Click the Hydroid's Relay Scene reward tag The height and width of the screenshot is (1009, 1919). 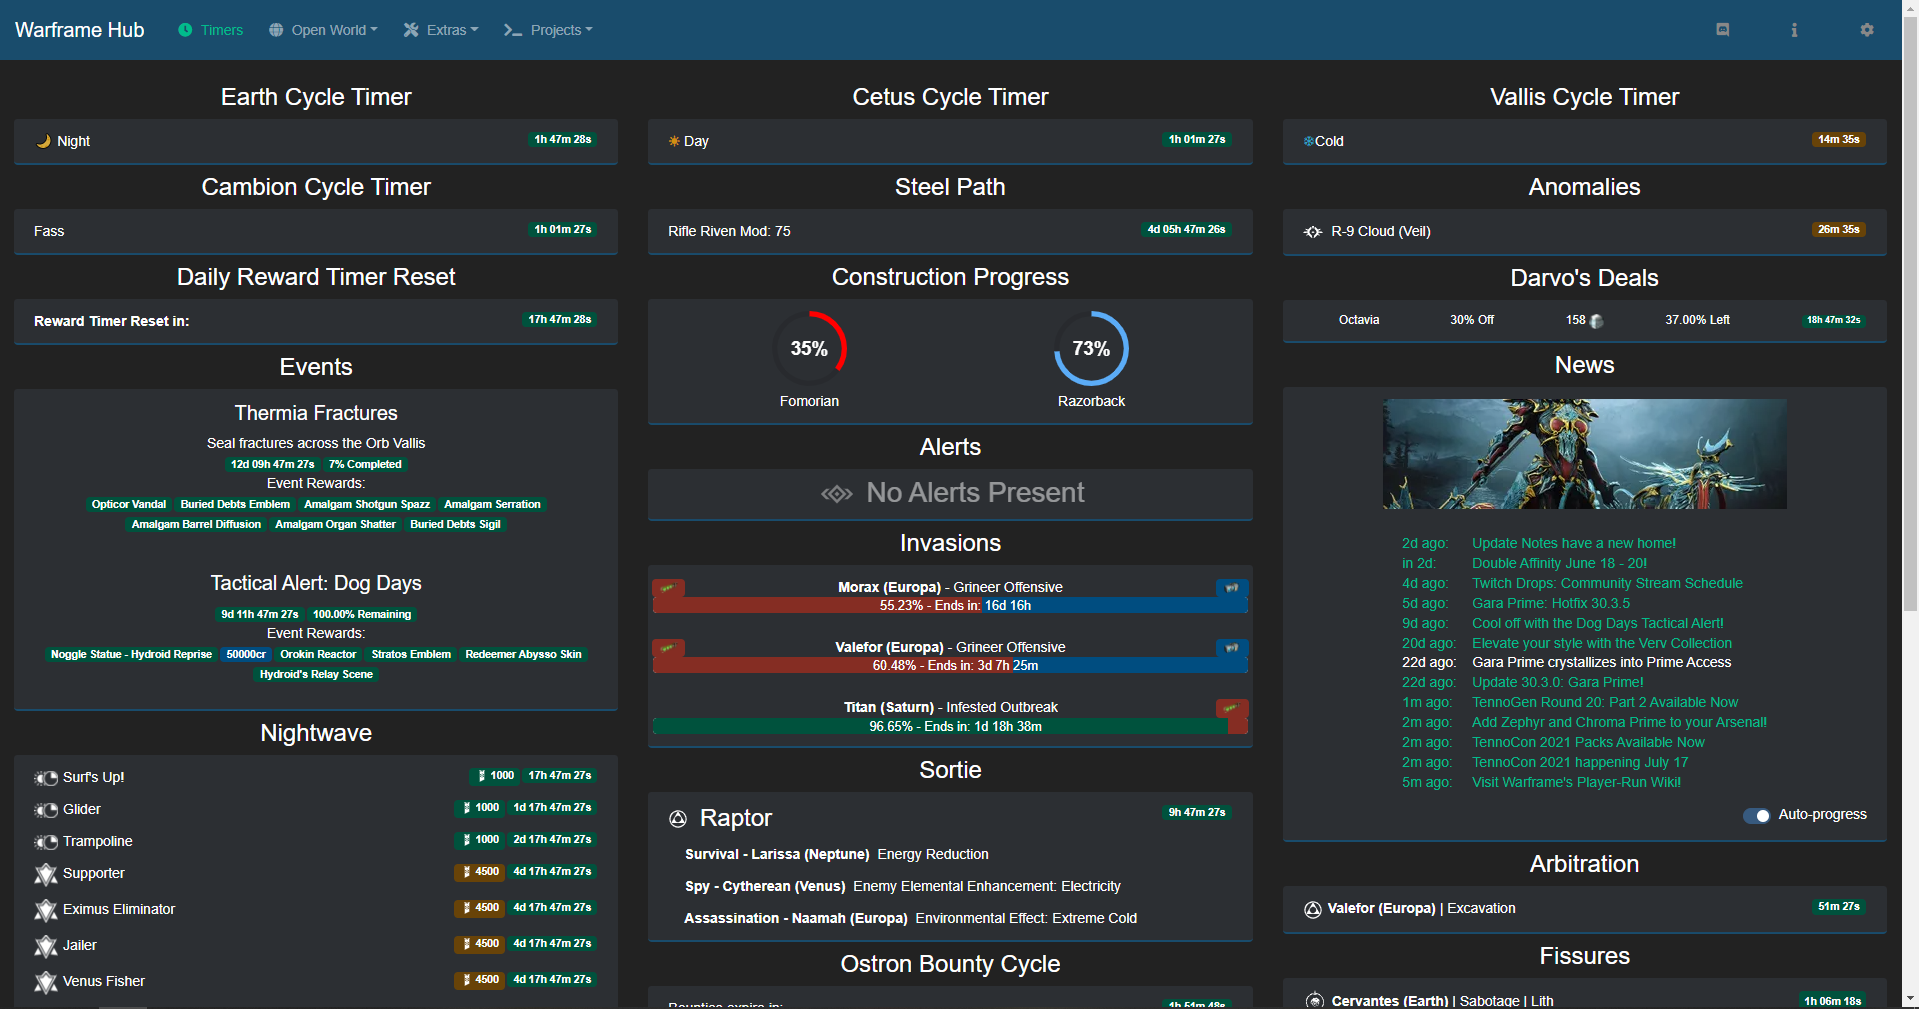[x=316, y=675]
